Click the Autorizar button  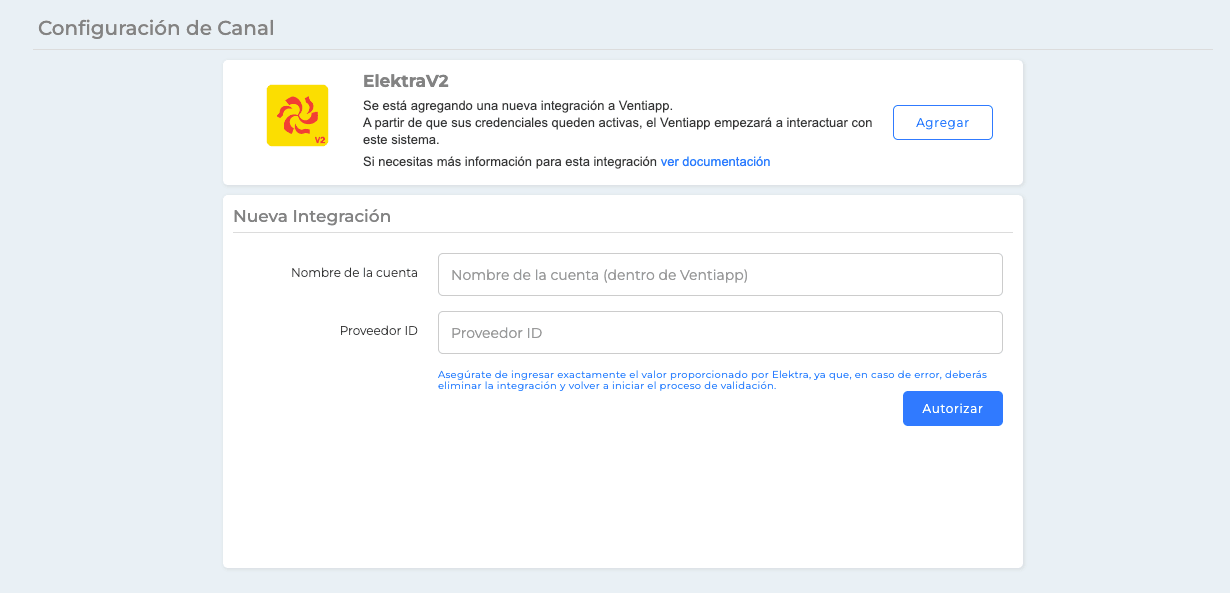click(952, 408)
